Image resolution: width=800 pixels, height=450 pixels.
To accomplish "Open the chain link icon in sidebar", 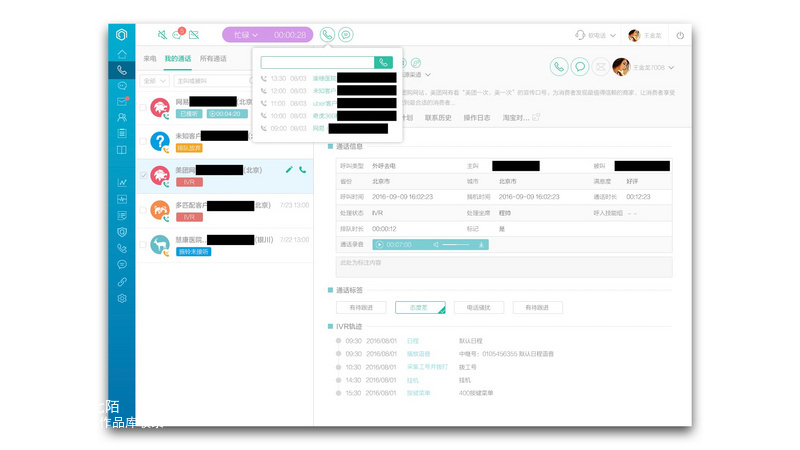I will tap(121, 282).
